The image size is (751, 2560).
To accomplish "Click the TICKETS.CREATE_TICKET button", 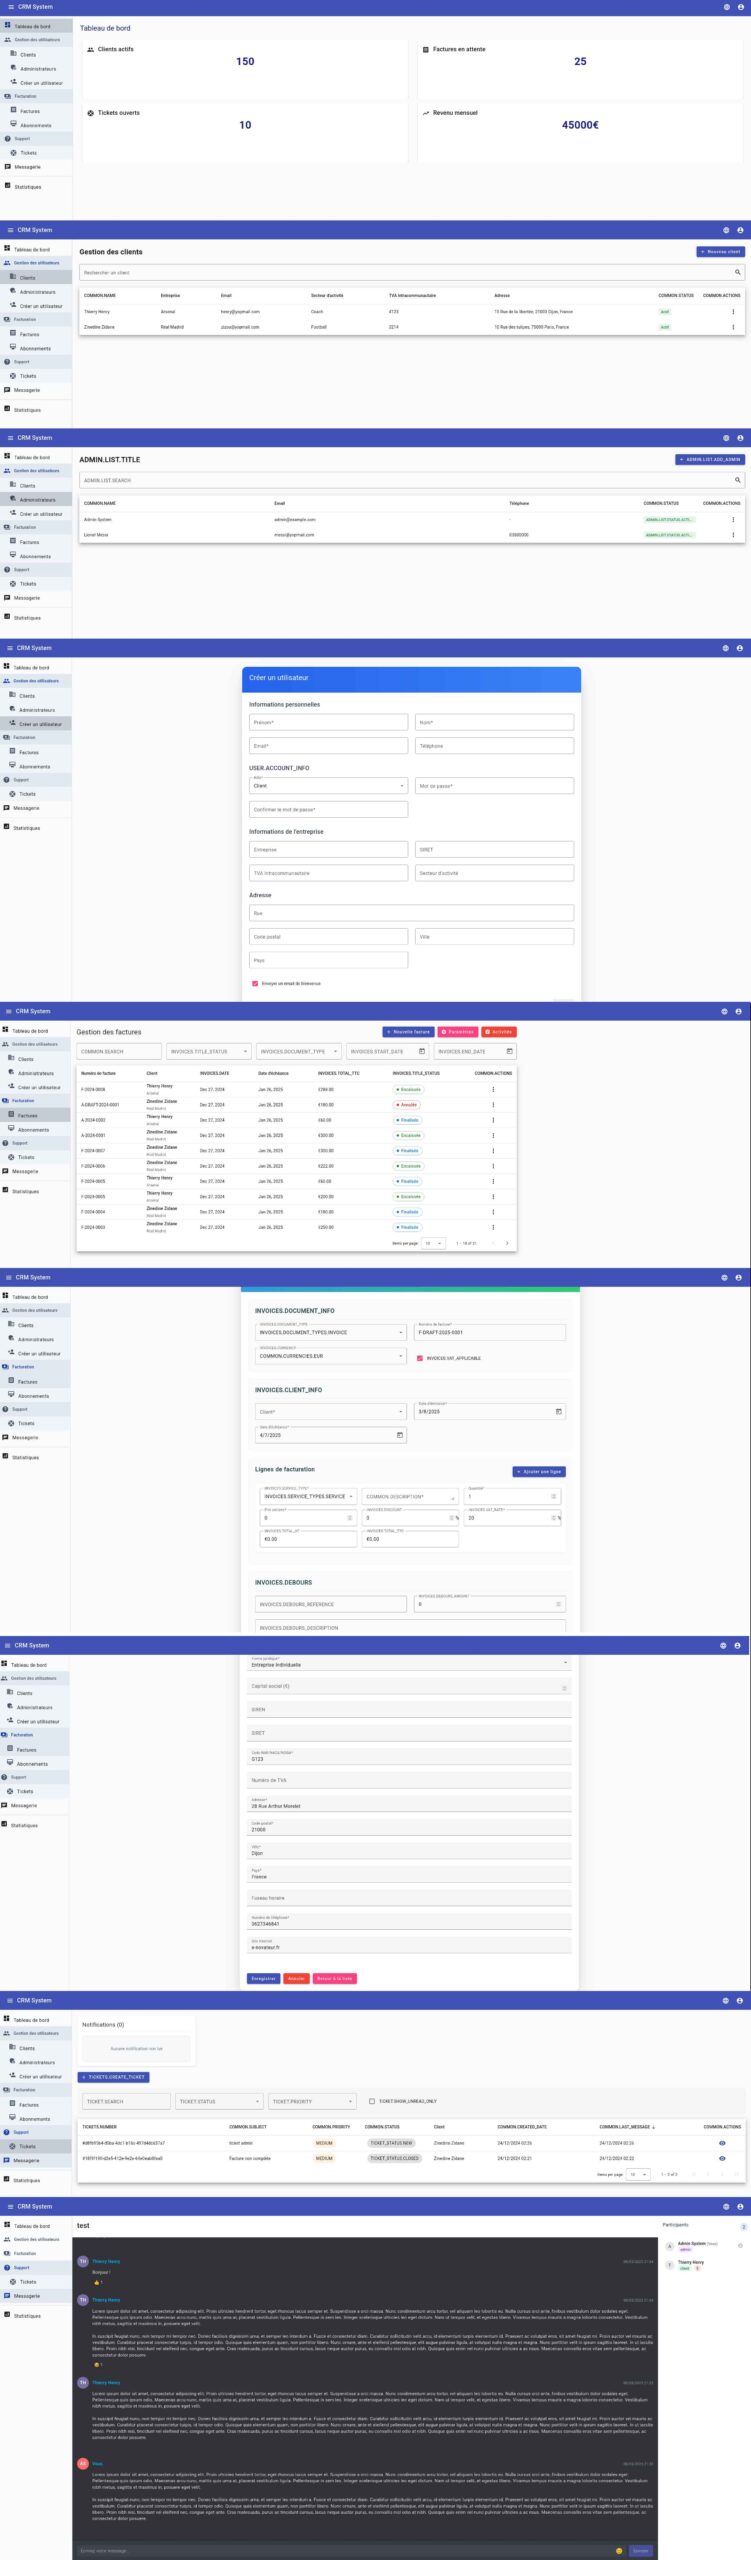I will [114, 2077].
